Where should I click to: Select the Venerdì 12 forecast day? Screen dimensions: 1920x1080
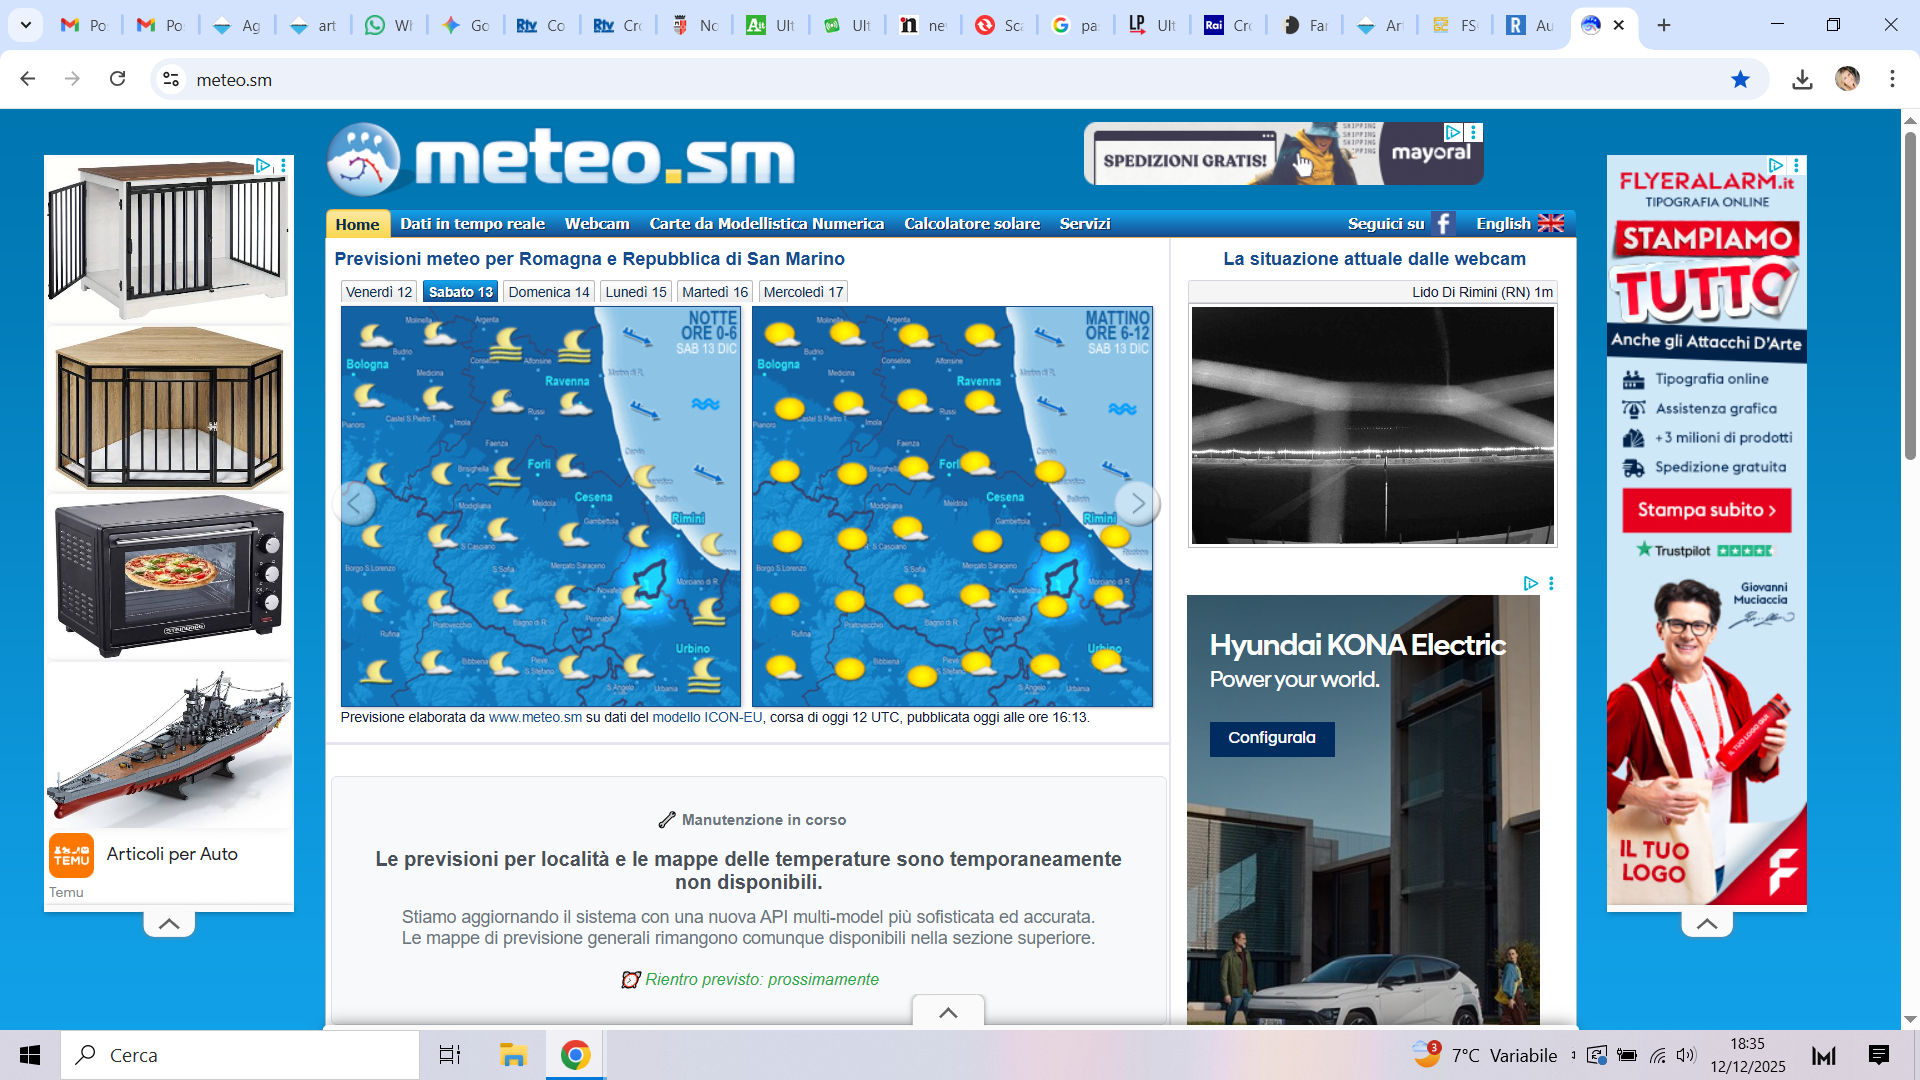point(378,292)
